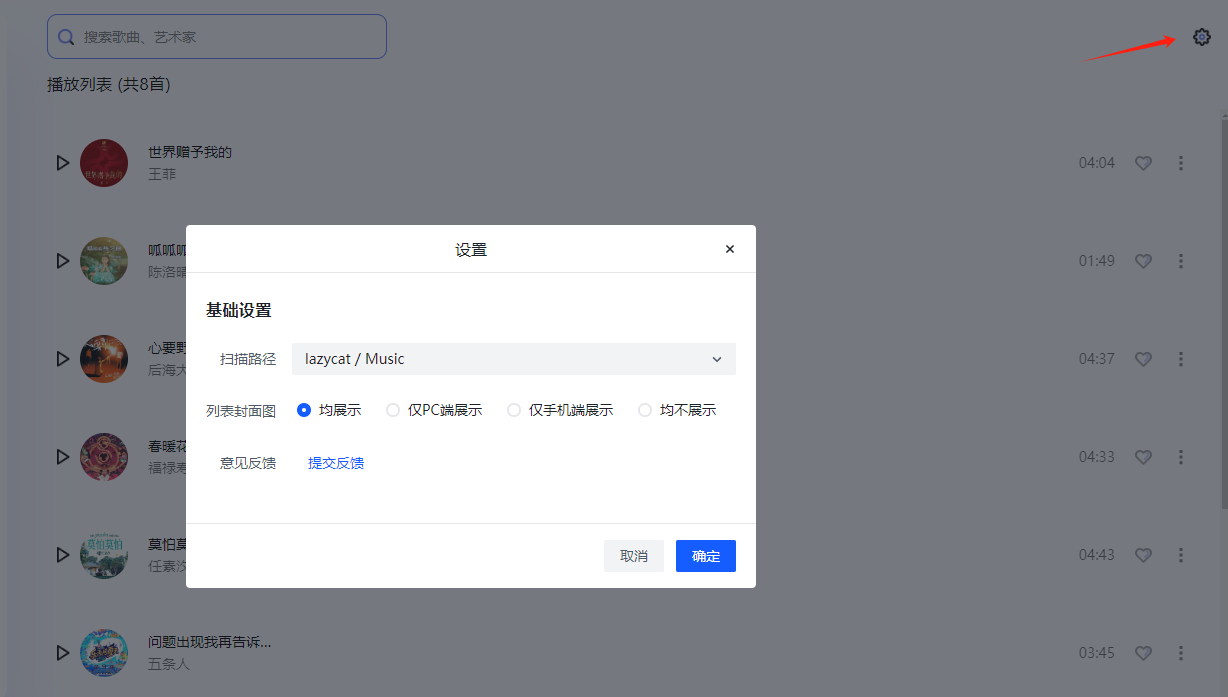This screenshot has height=697, width=1228.
Task: Confirm settings with the 确定 button
Action: click(706, 556)
